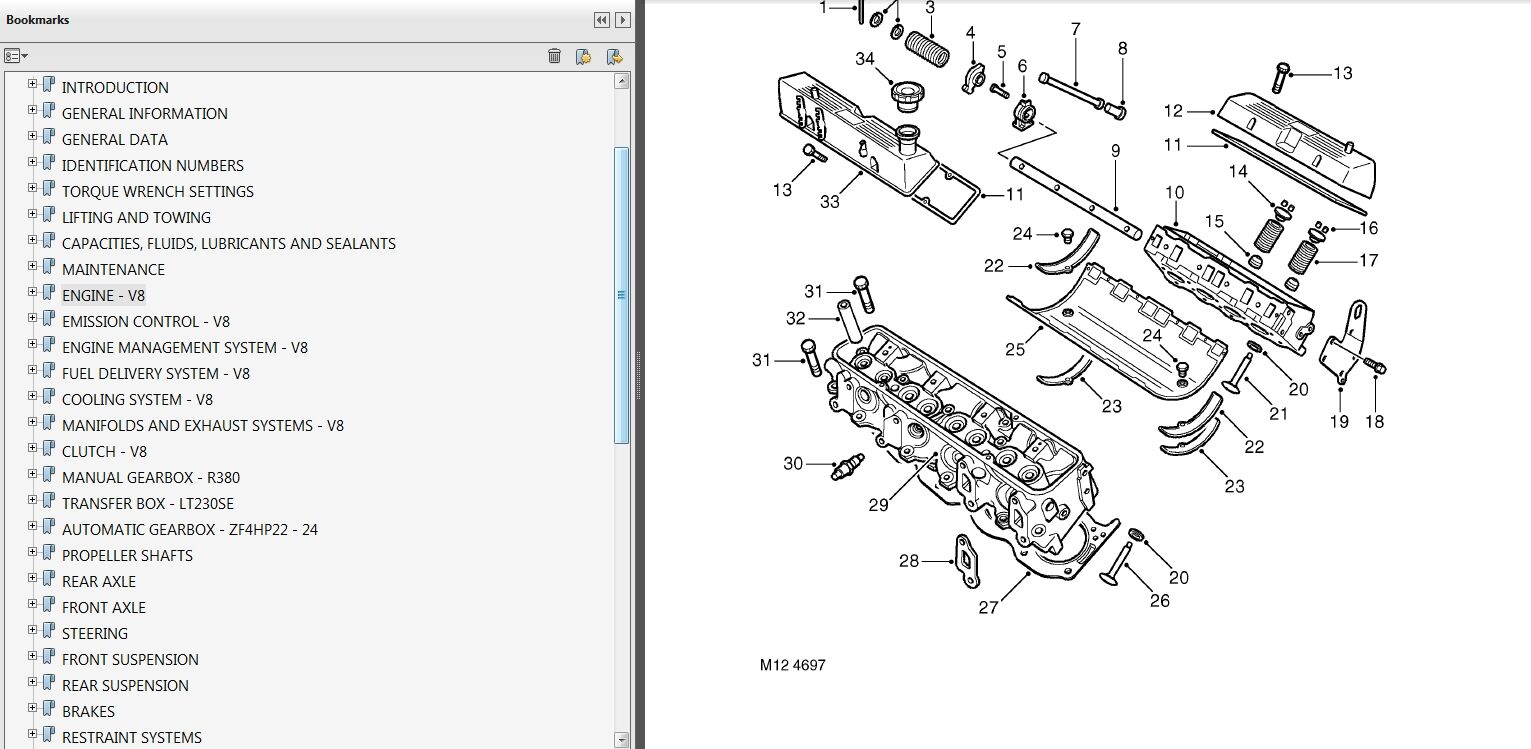
Task: Expand the BRAKES bookmark node
Action: tap(33, 708)
